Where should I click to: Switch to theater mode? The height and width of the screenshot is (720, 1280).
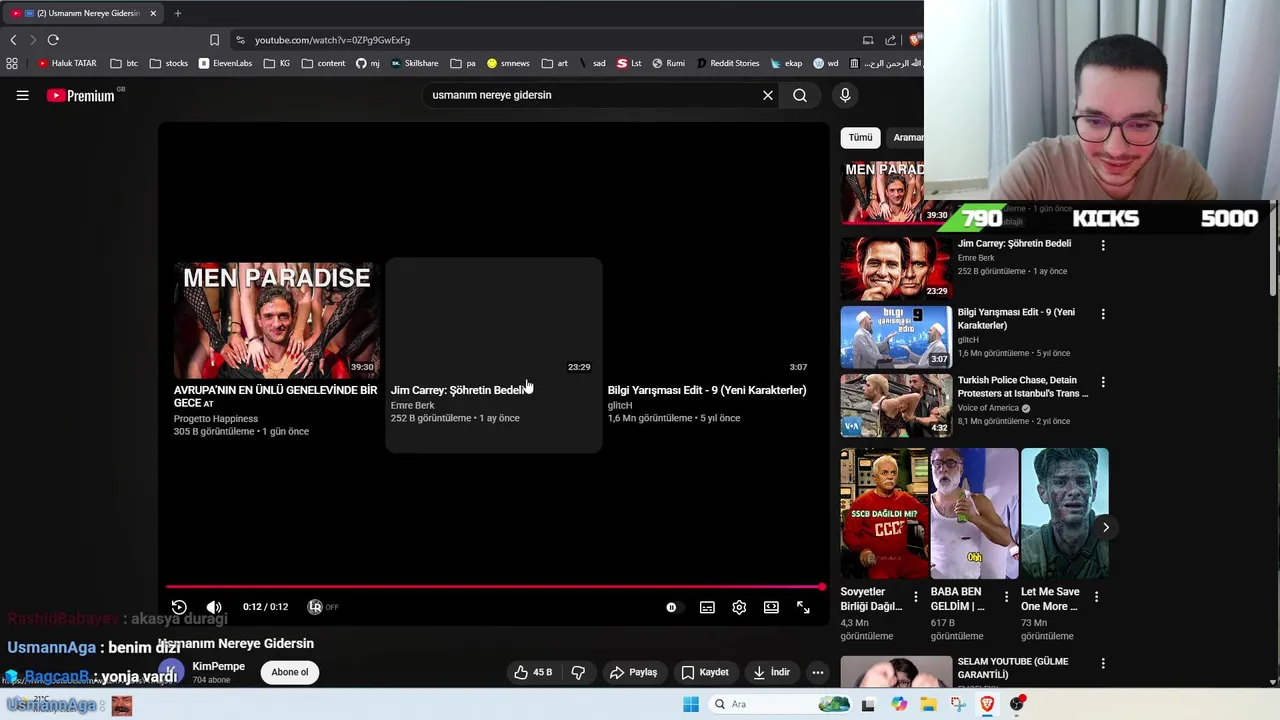(771, 607)
